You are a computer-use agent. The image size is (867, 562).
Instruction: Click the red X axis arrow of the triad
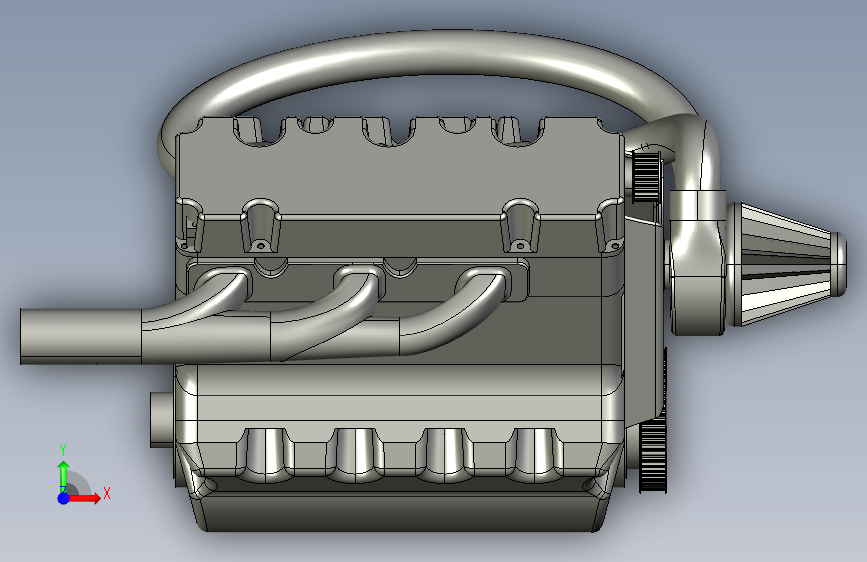[85, 498]
